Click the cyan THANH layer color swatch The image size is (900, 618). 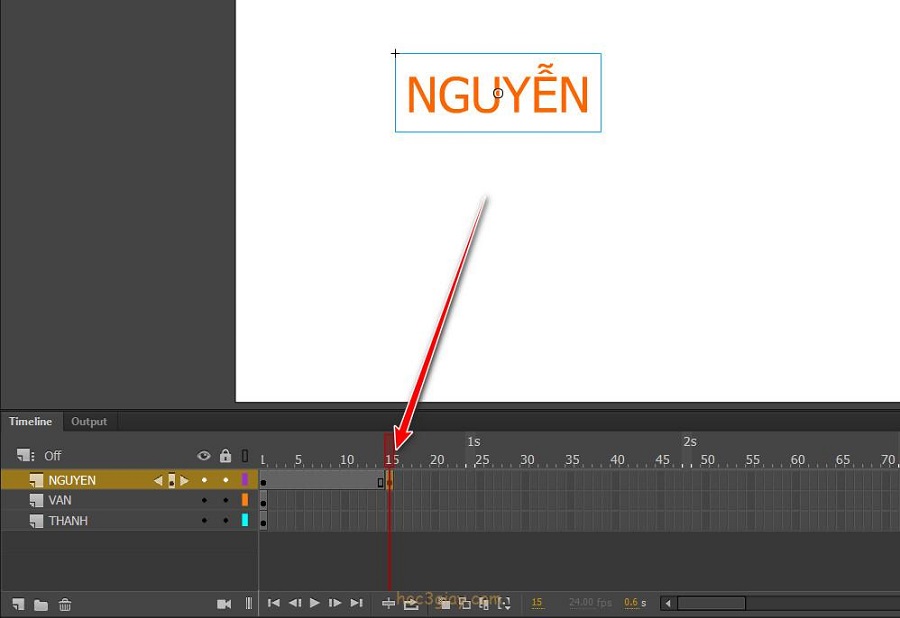[x=245, y=521]
